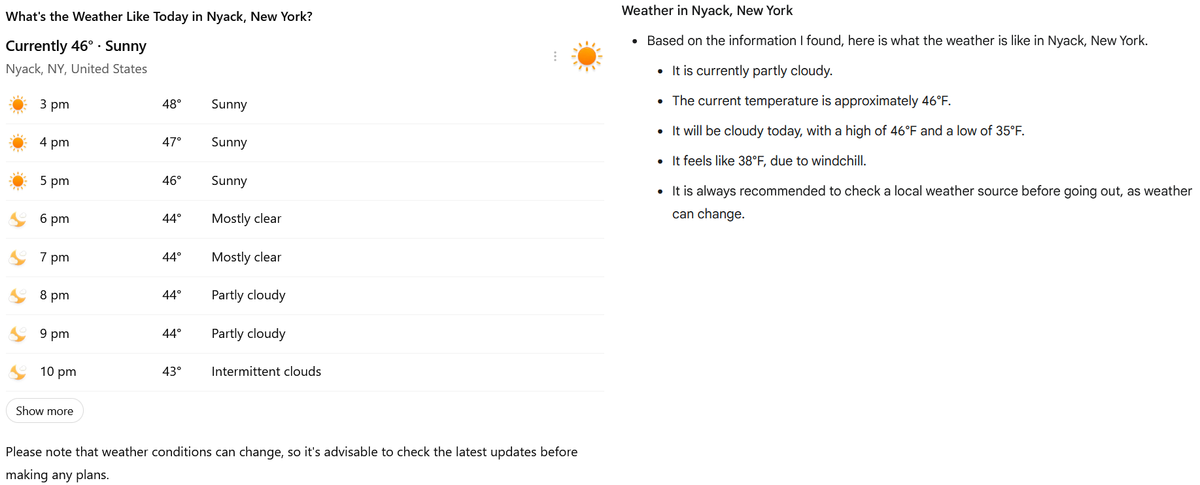
Task: Expand the forecast with Show more
Action: pyautogui.click(x=45, y=411)
